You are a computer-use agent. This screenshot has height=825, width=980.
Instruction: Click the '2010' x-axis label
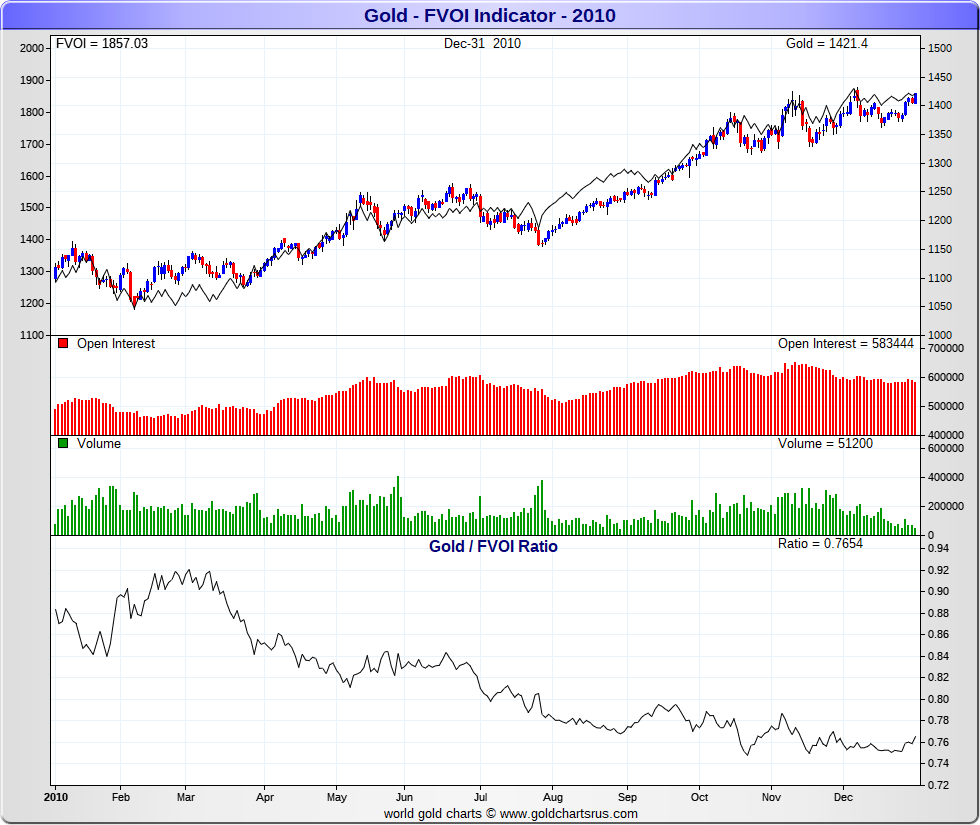tap(56, 798)
